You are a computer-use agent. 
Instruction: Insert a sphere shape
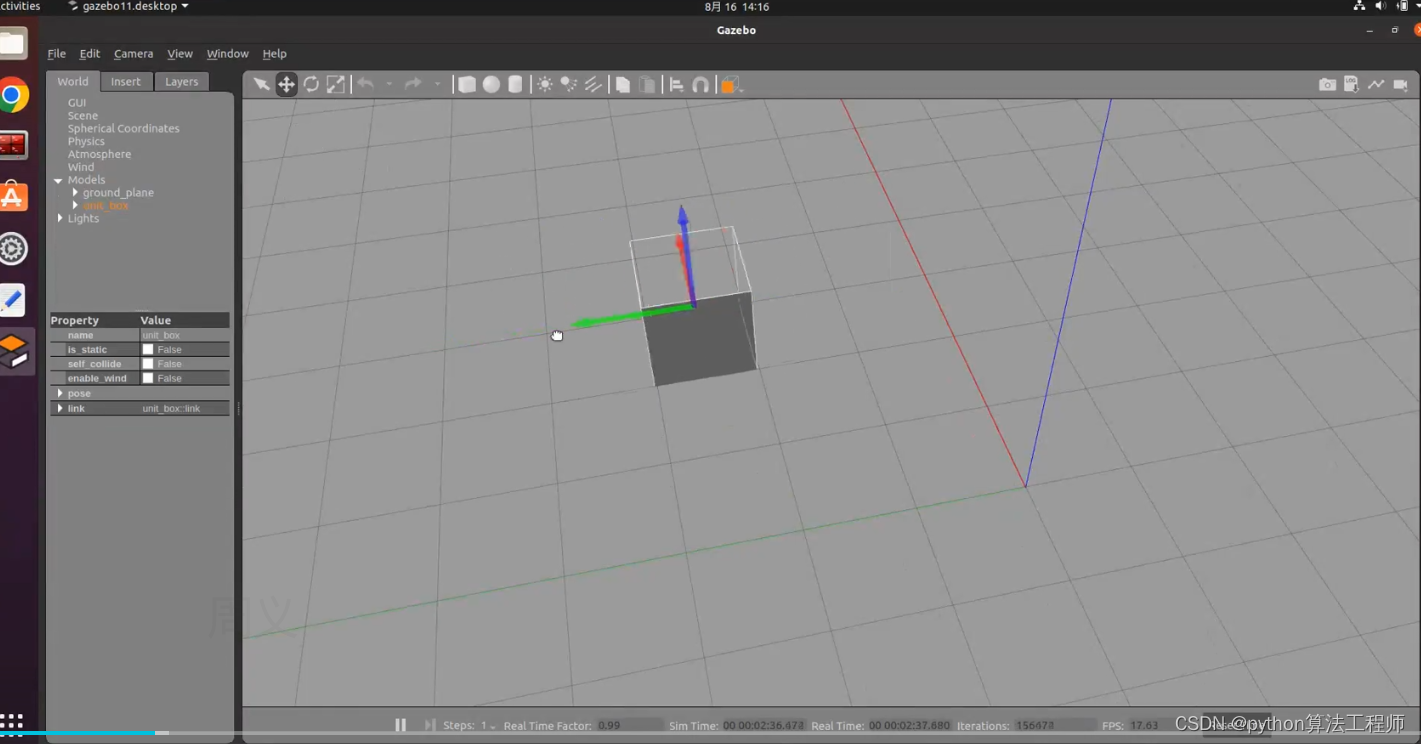tap(491, 85)
